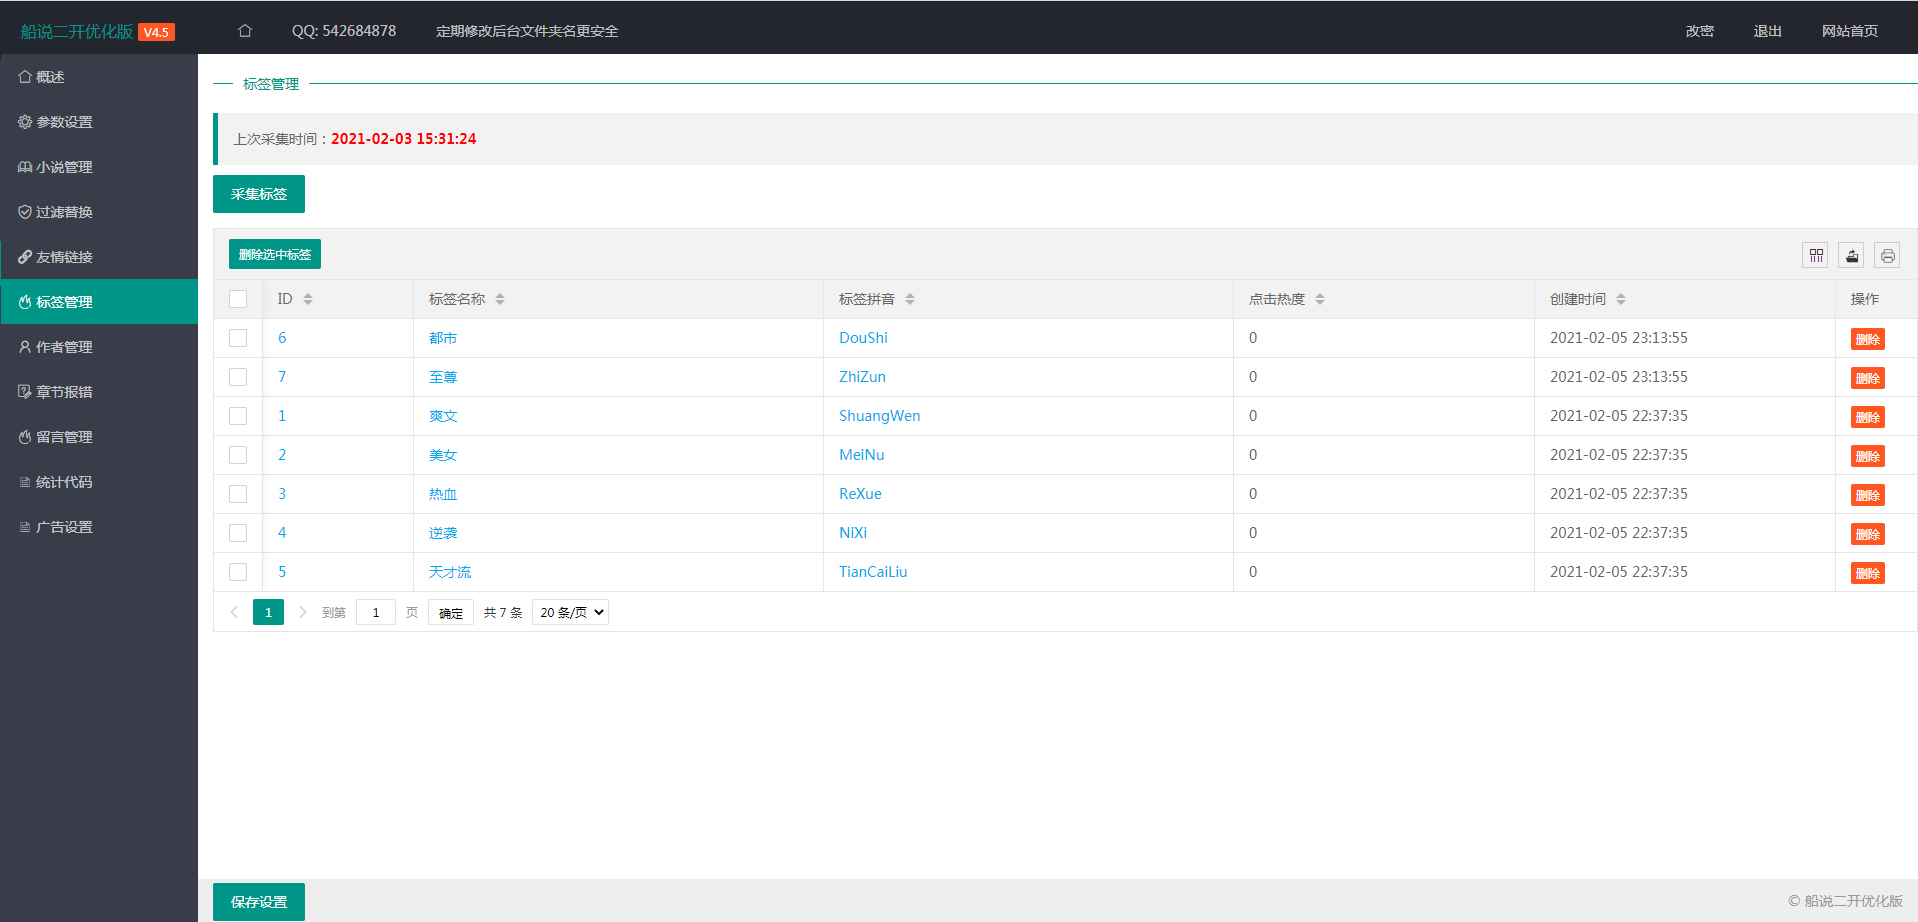This screenshot has width=1918, height=922.
Task: Focus the jump-to-page number field
Action: 376,612
